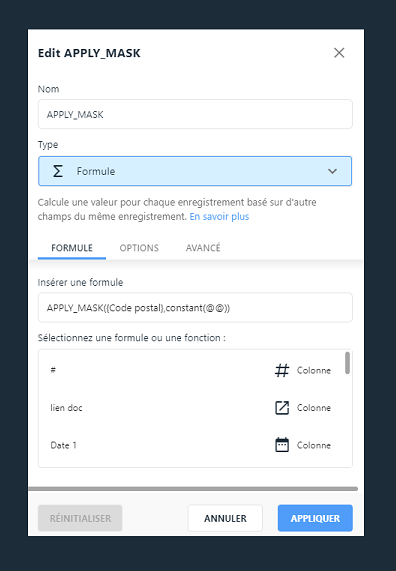Click the external link icon beside lien doc
The height and width of the screenshot is (571, 396).
pos(282,408)
